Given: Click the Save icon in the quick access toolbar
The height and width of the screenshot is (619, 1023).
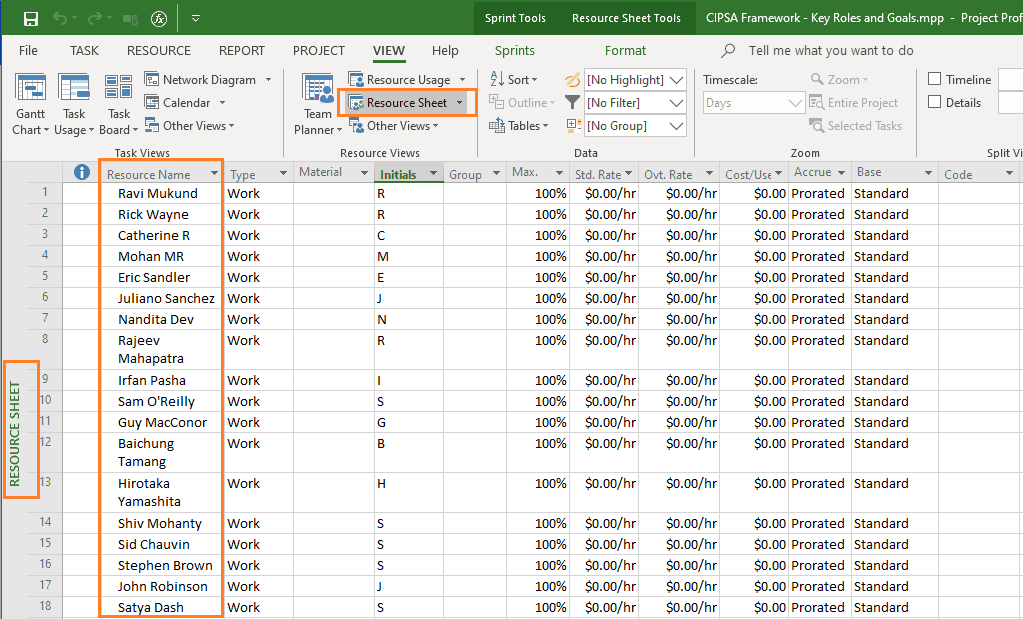Looking at the screenshot, I should coord(30,18).
